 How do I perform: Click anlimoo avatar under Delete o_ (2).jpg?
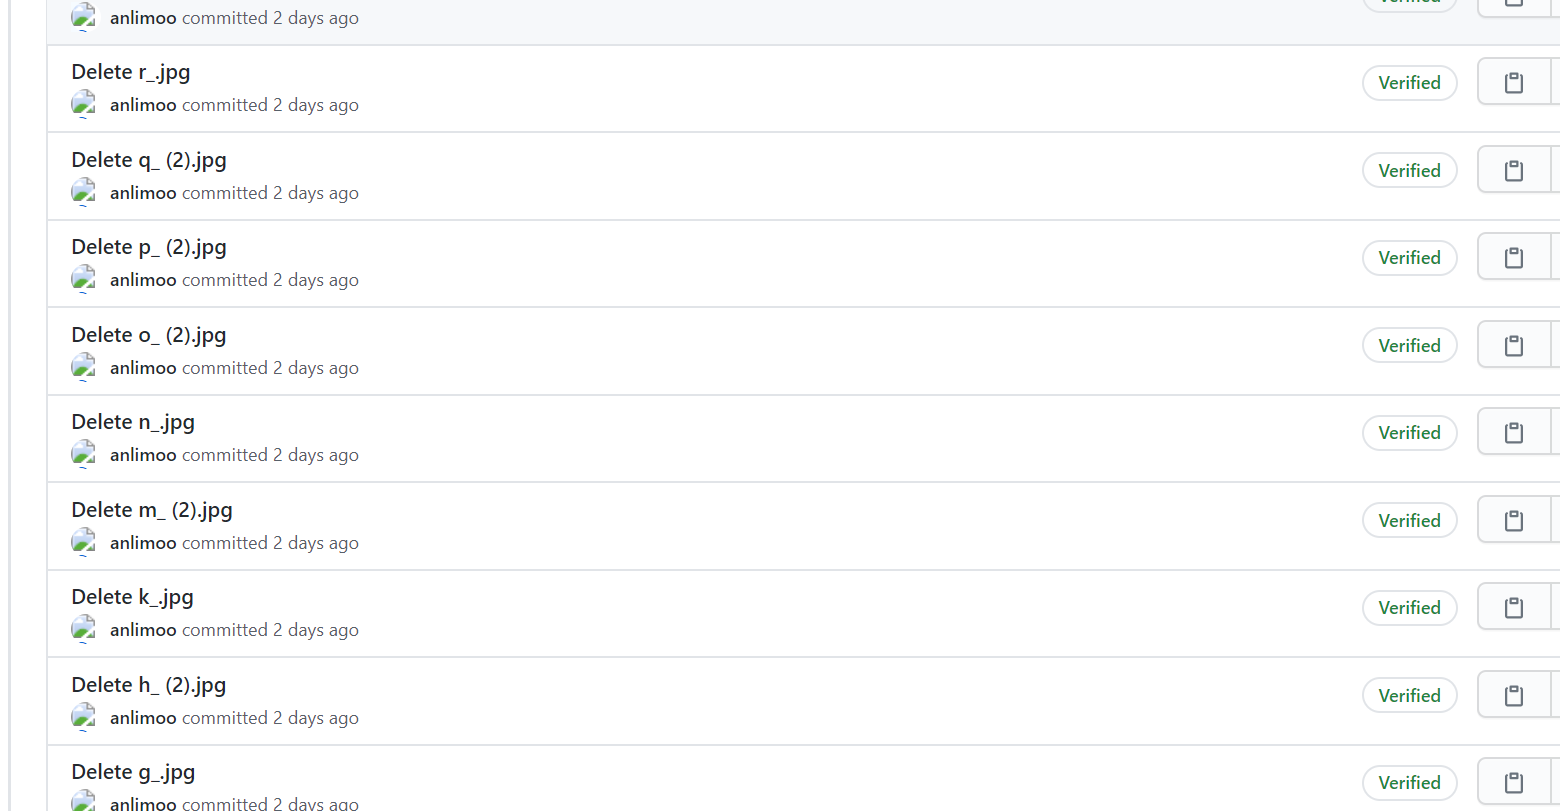tap(84, 367)
